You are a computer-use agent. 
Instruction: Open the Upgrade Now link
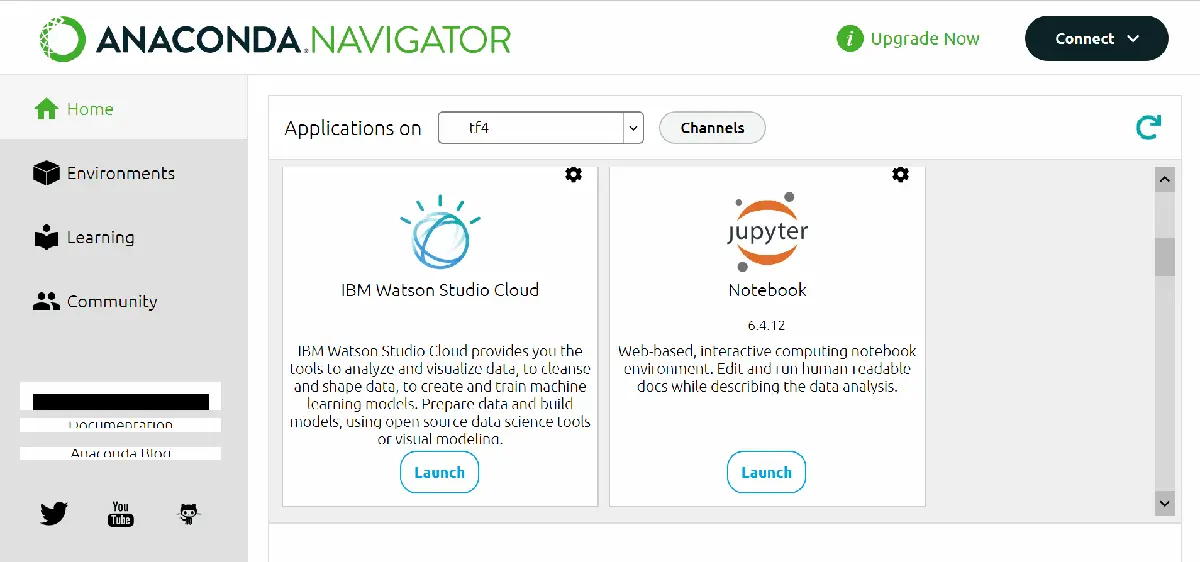[x=925, y=39]
